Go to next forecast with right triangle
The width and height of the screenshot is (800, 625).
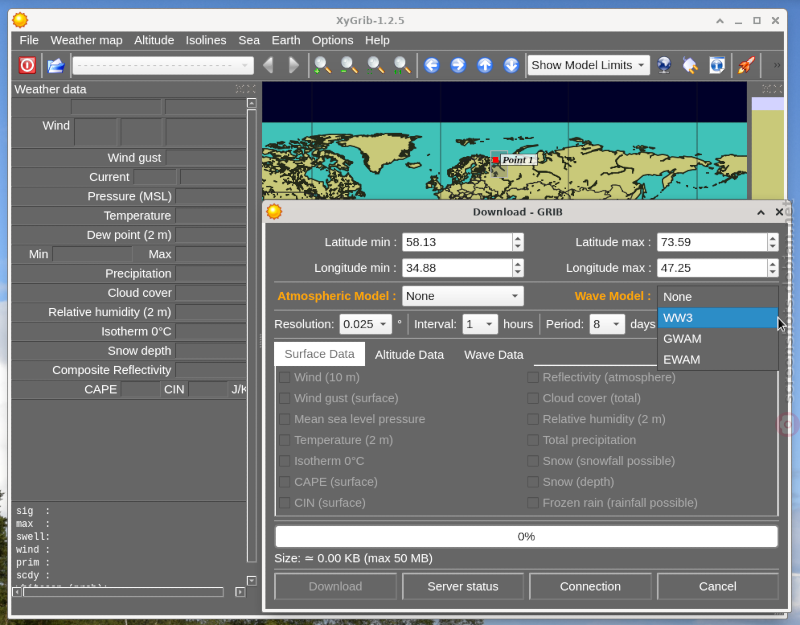[293, 65]
